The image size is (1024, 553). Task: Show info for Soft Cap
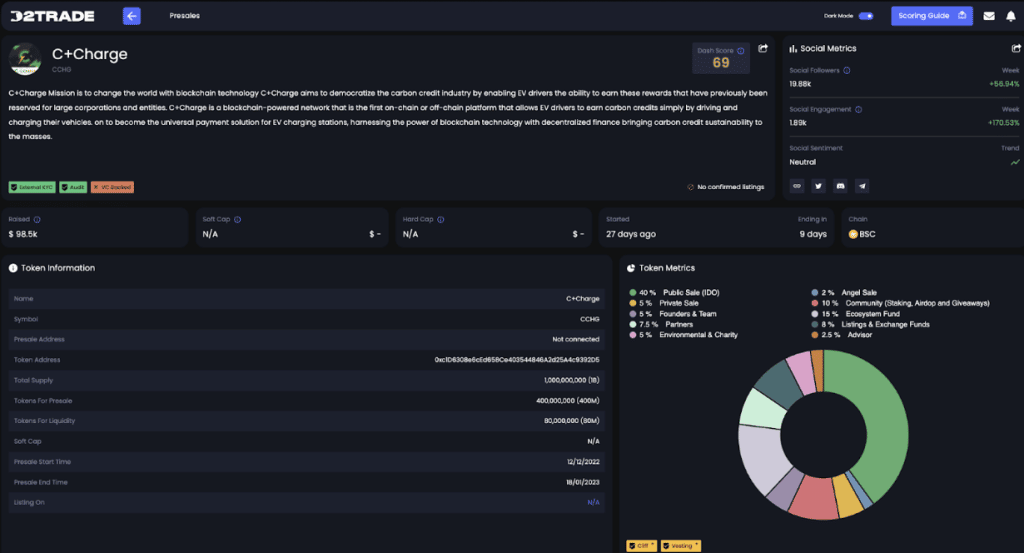238,219
